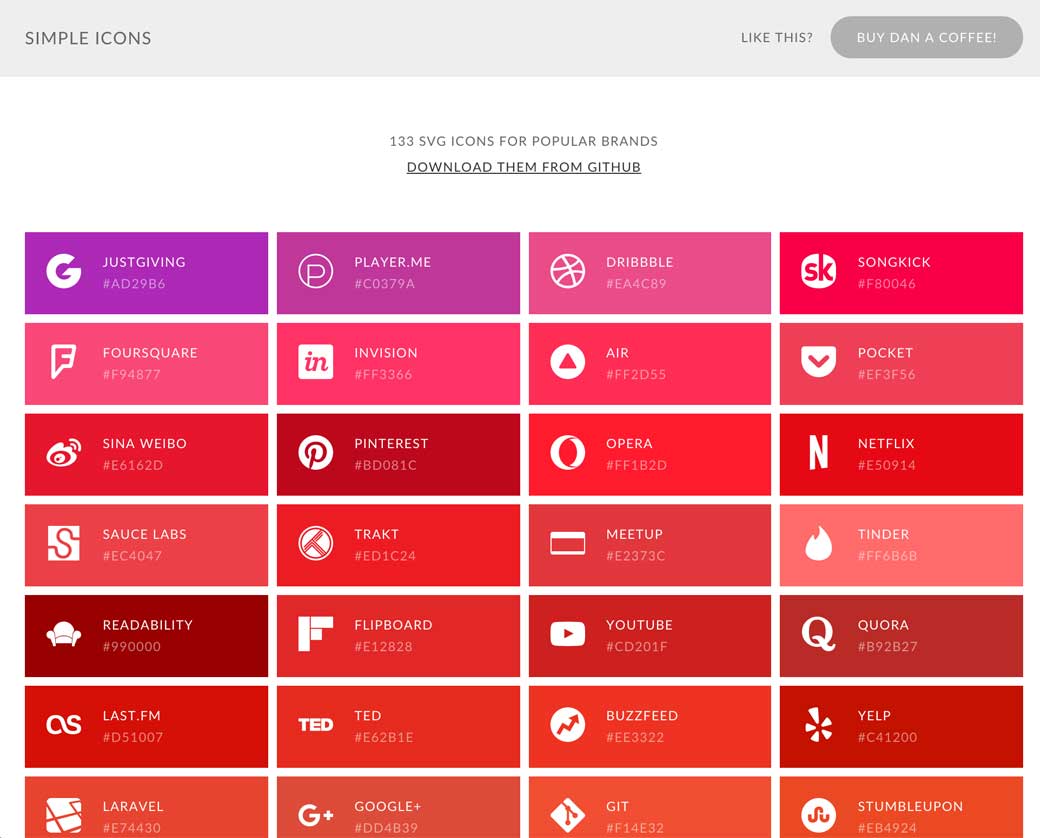Click the Tinder flame icon
1040x838 pixels.
tap(818, 544)
